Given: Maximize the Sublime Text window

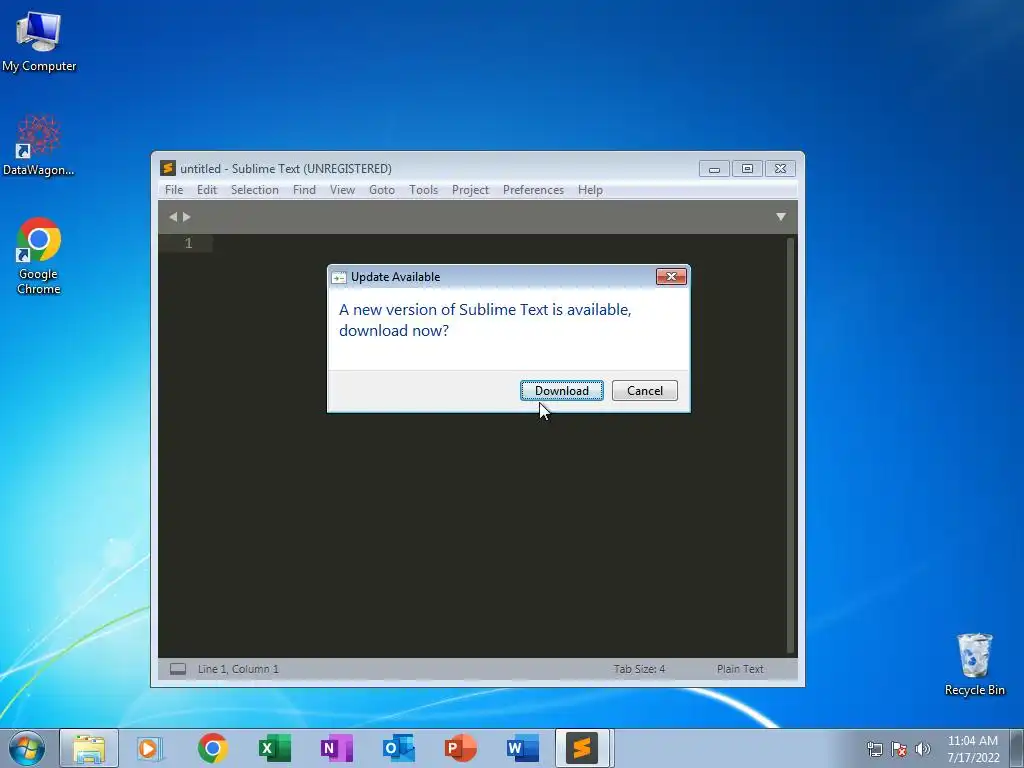Looking at the screenshot, I should tap(747, 169).
